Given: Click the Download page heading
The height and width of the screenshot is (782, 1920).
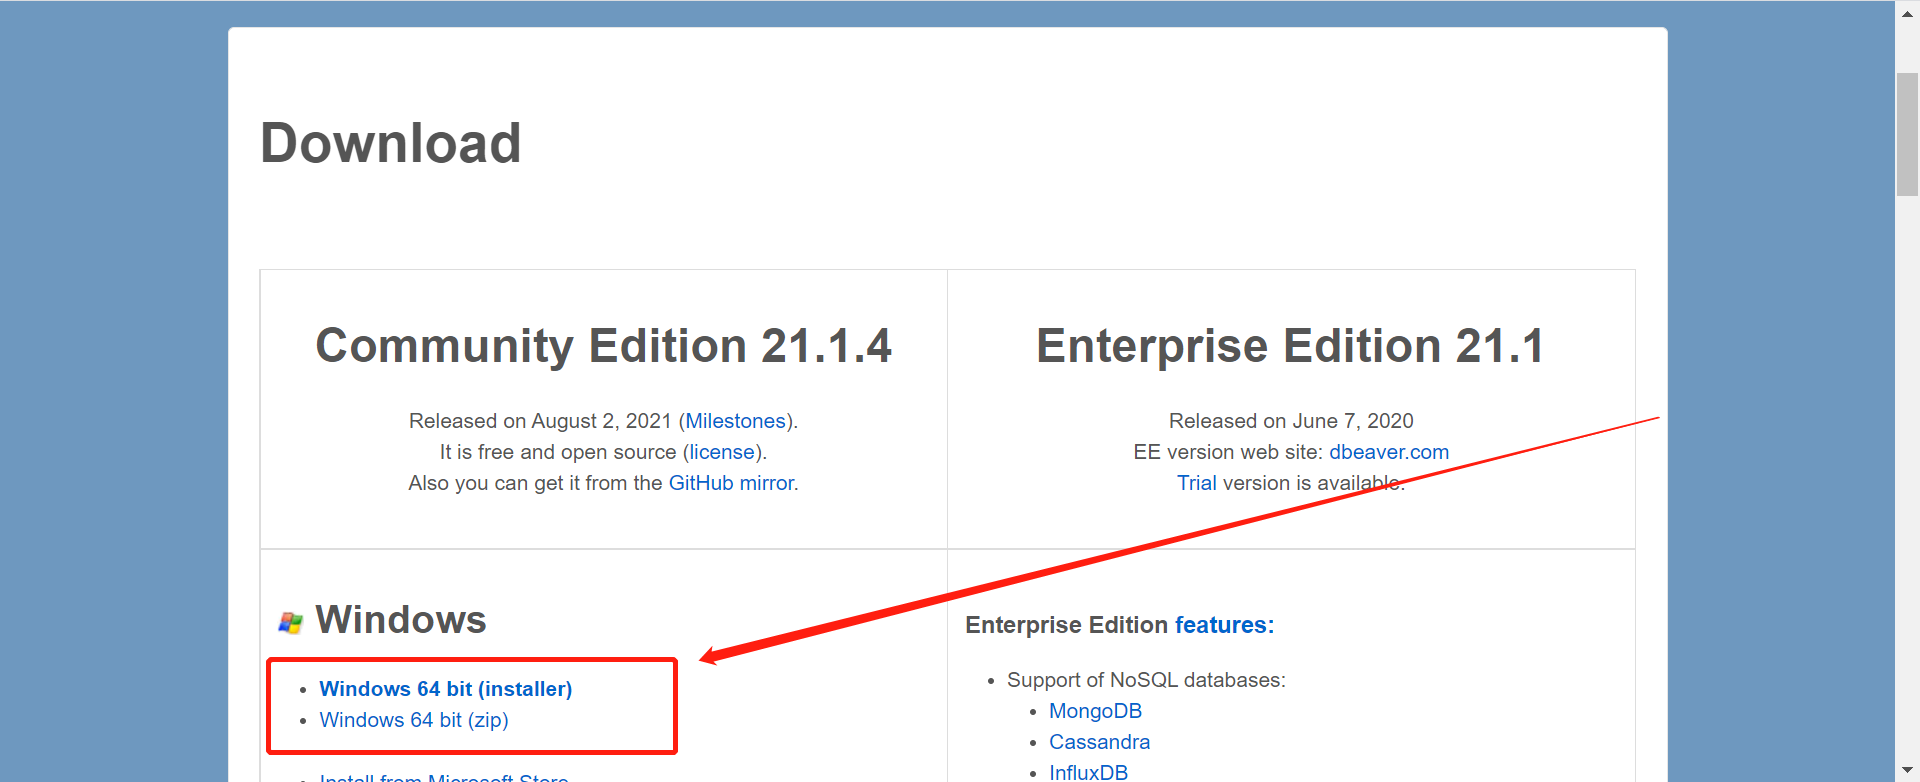Looking at the screenshot, I should tap(391, 143).
